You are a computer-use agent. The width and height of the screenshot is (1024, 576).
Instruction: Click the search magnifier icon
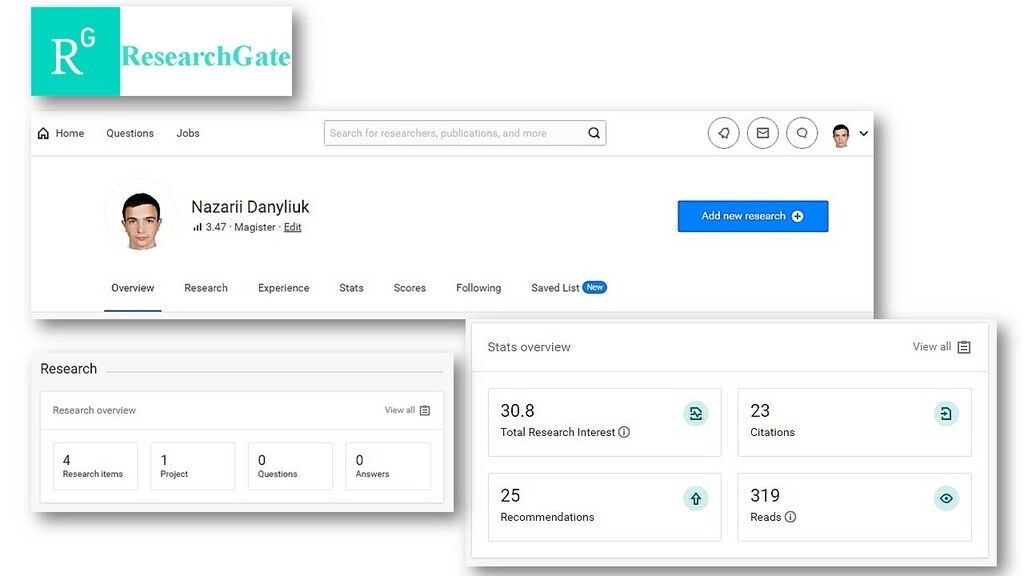[594, 133]
